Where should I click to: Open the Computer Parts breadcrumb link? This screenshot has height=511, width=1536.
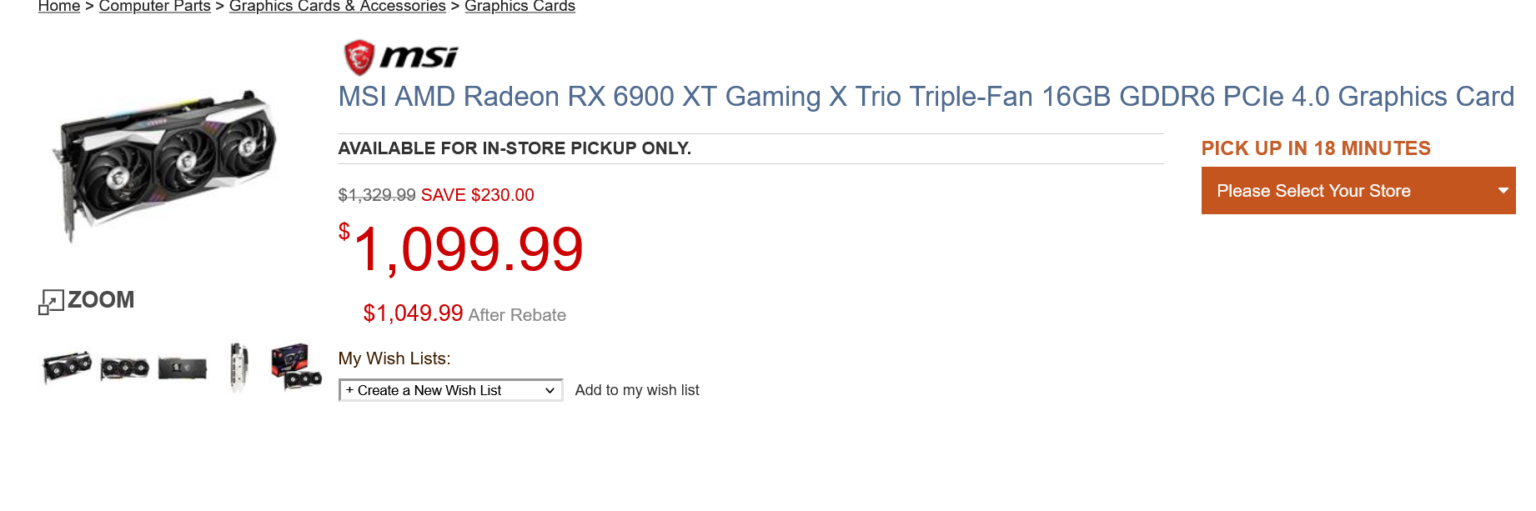155,6
